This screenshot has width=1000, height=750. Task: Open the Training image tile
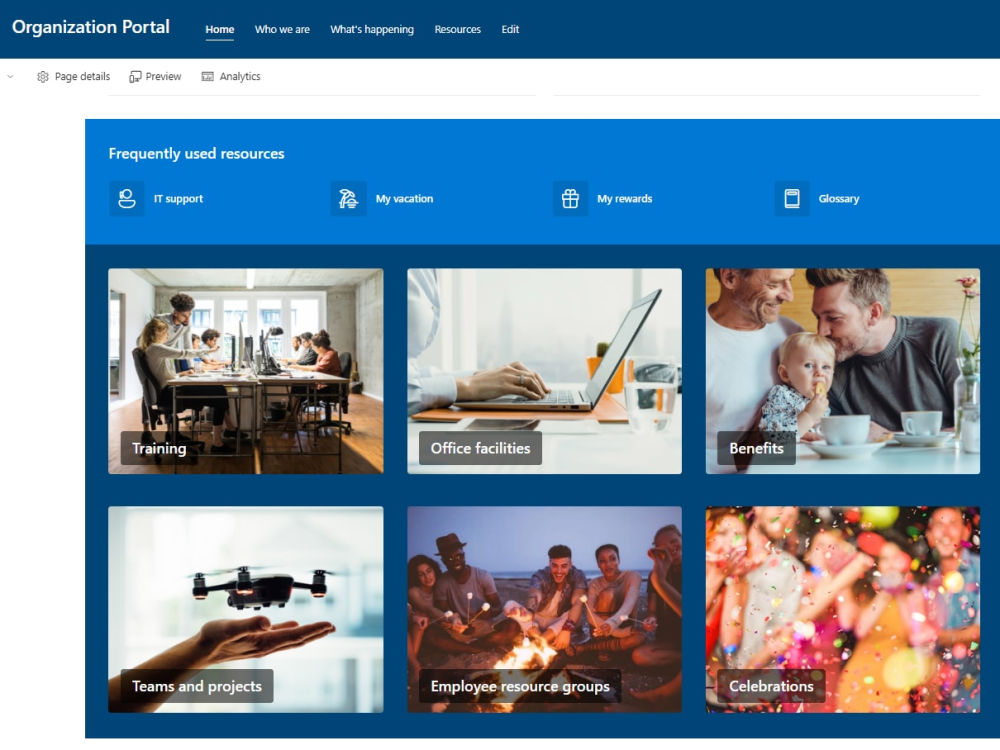coord(246,371)
